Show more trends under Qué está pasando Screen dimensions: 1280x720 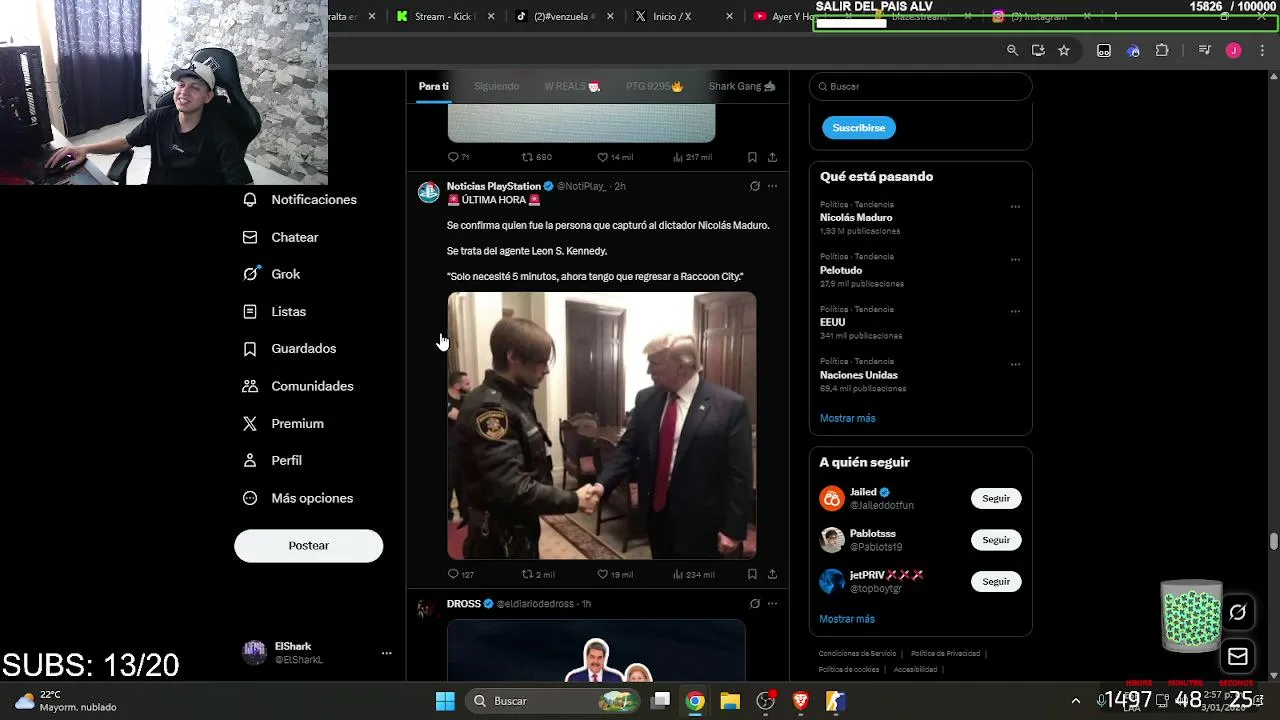pyautogui.click(x=847, y=418)
